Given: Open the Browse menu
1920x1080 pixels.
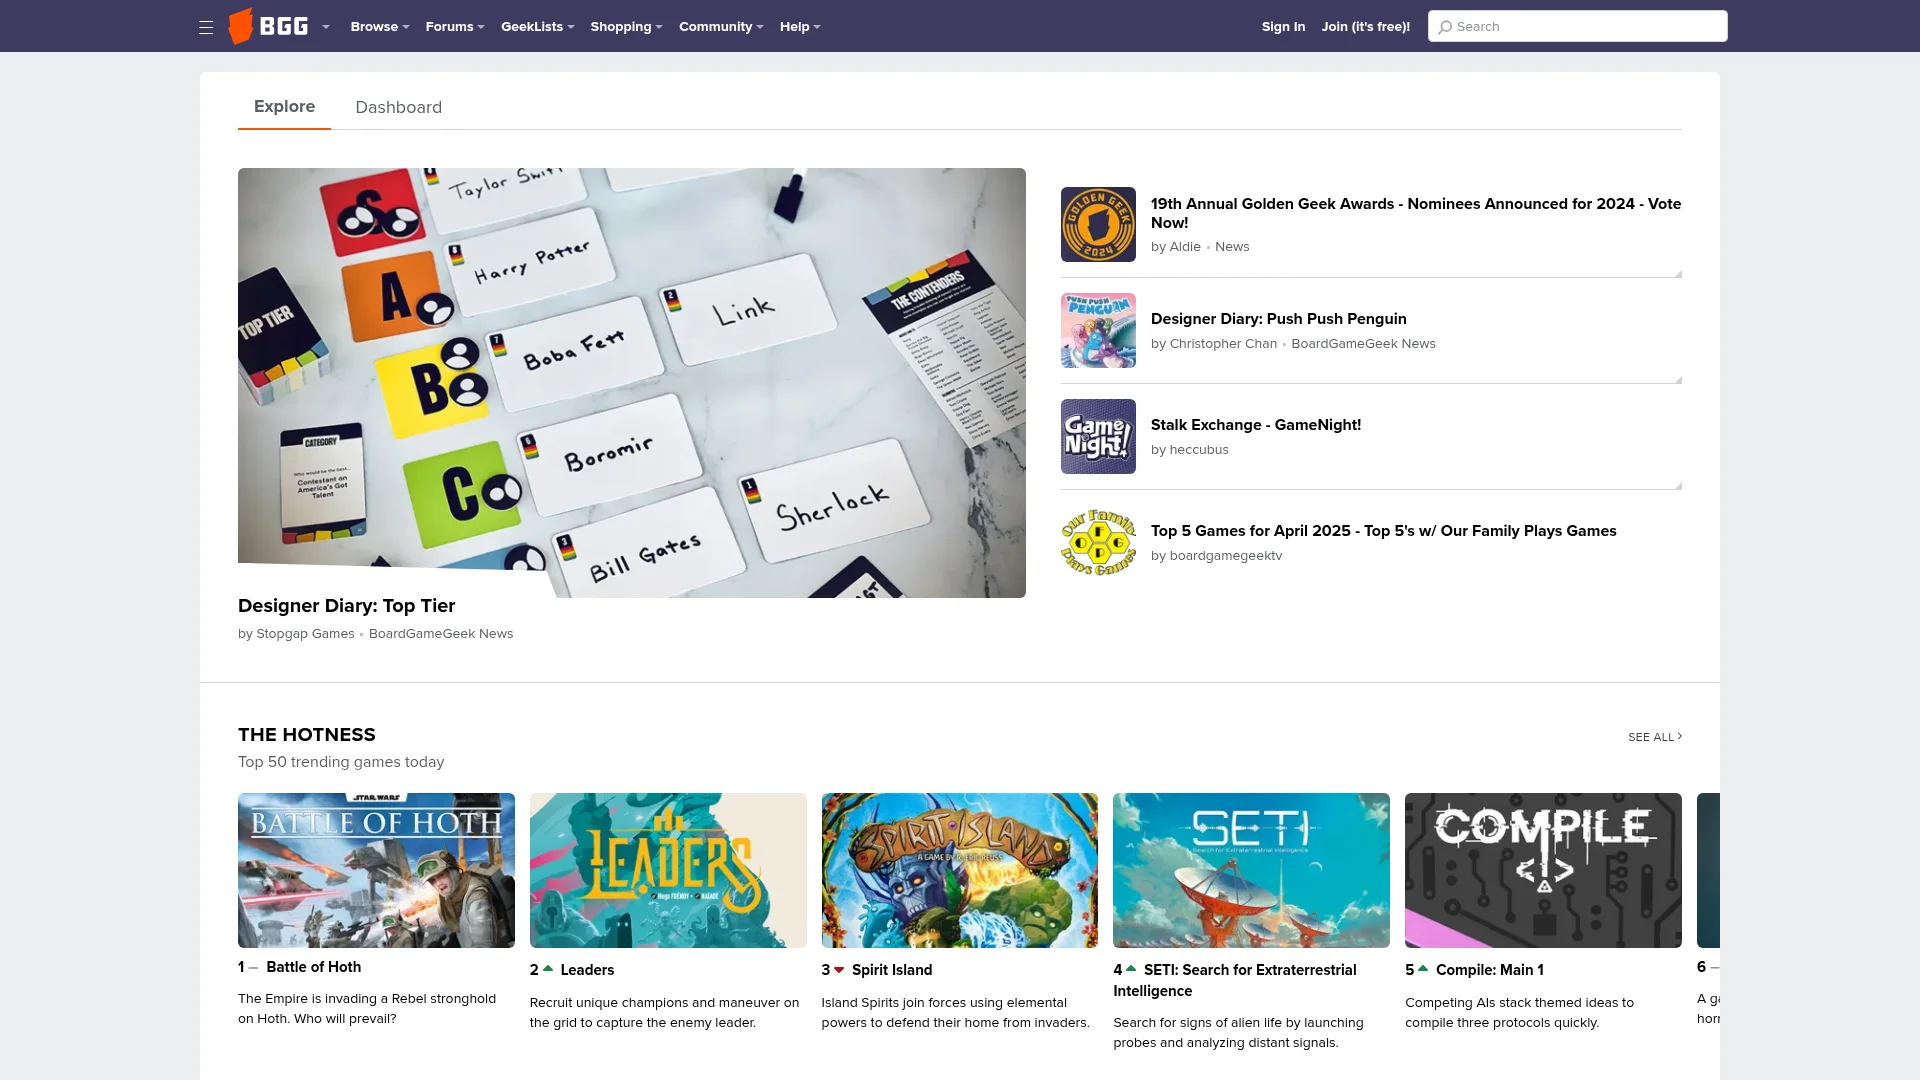Looking at the screenshot, I should (x=380, y=27).
